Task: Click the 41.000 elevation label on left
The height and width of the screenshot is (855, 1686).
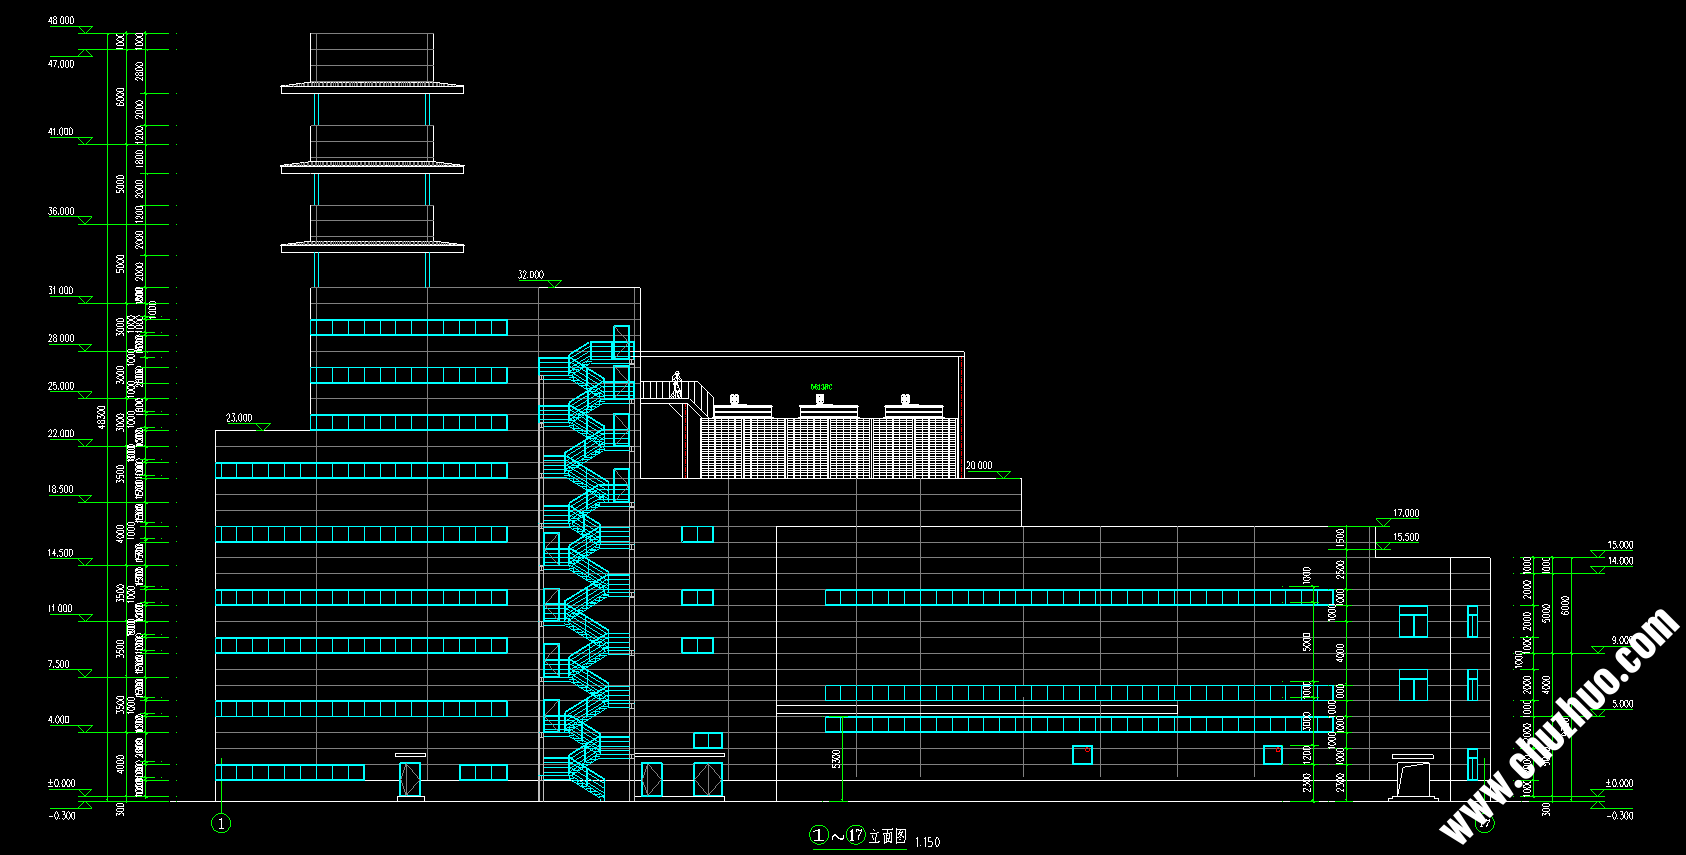Action: (61, 131)
